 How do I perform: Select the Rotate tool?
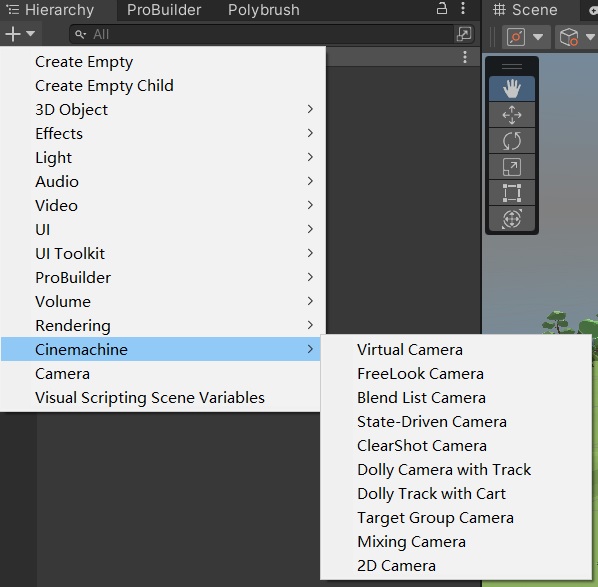tap(511, 141)
